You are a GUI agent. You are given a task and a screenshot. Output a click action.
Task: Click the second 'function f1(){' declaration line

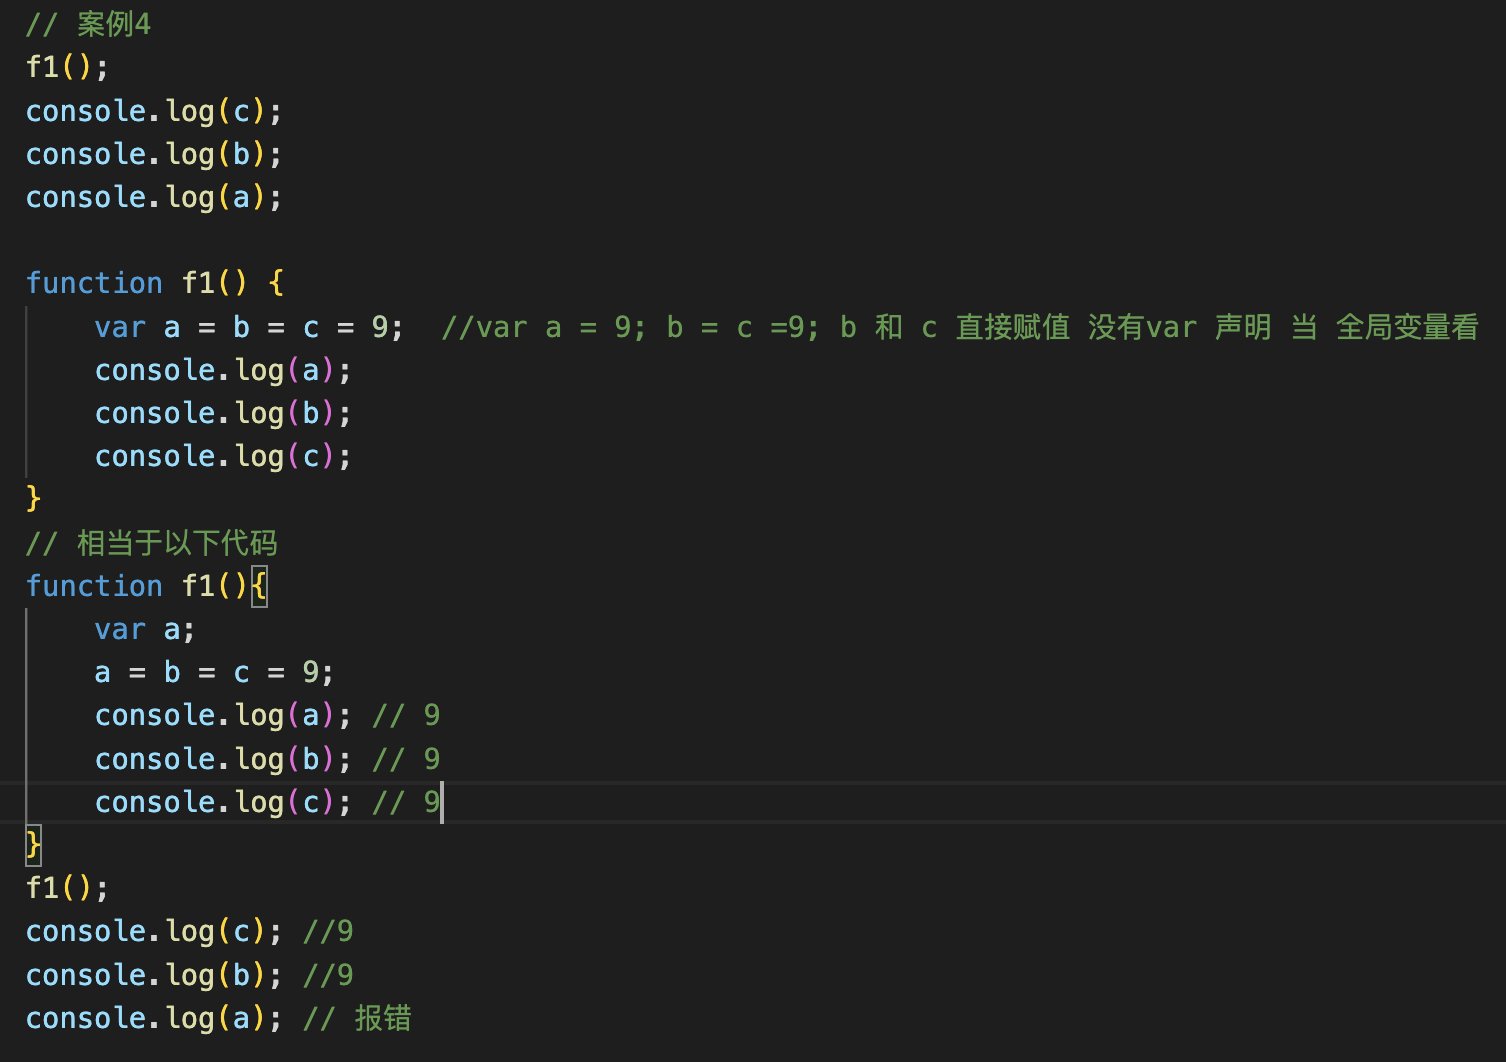tap(146, 586)
